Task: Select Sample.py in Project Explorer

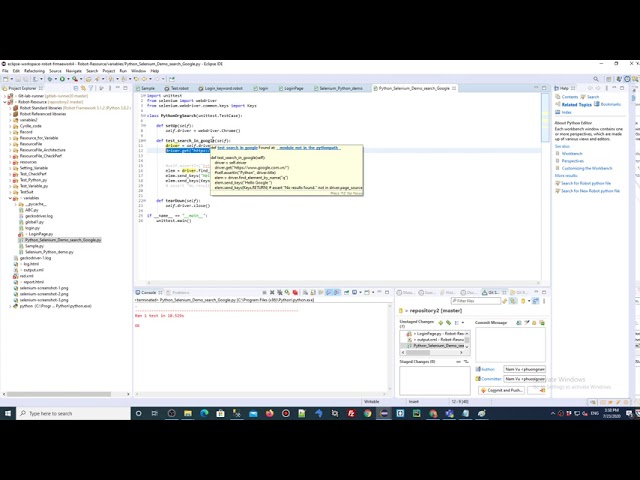Action: coord(34,246)
